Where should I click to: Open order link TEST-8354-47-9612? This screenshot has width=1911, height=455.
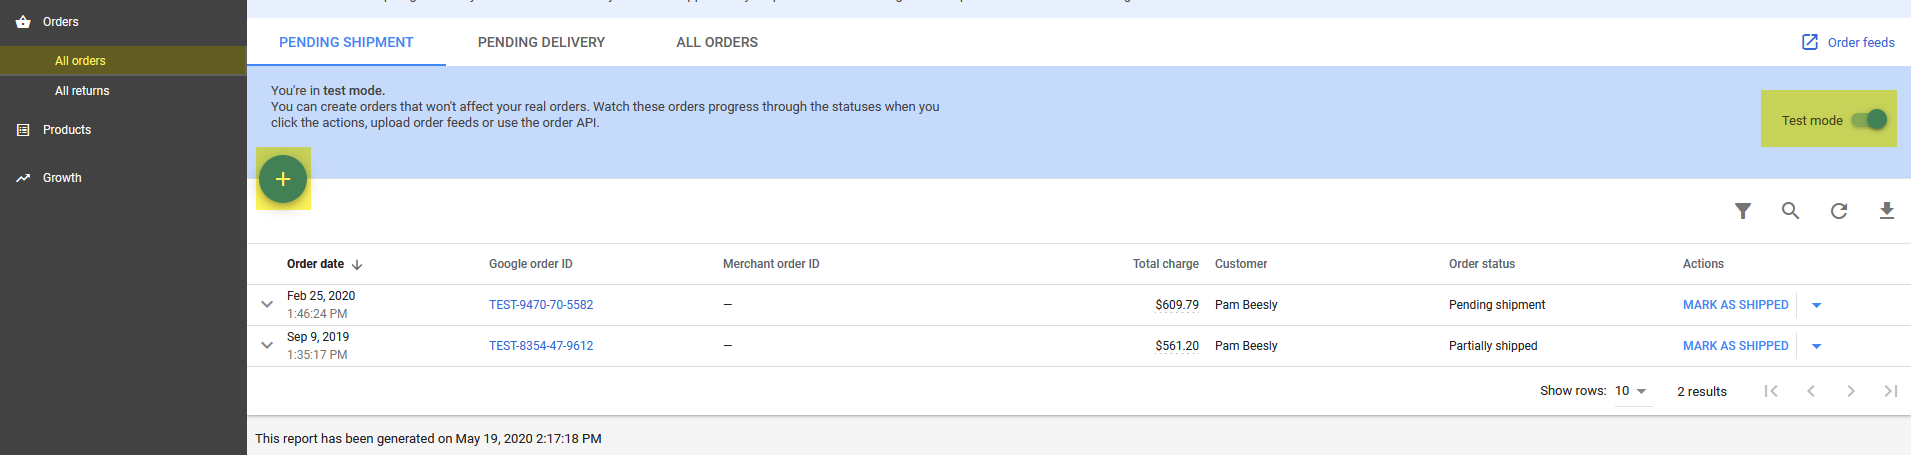541,346
